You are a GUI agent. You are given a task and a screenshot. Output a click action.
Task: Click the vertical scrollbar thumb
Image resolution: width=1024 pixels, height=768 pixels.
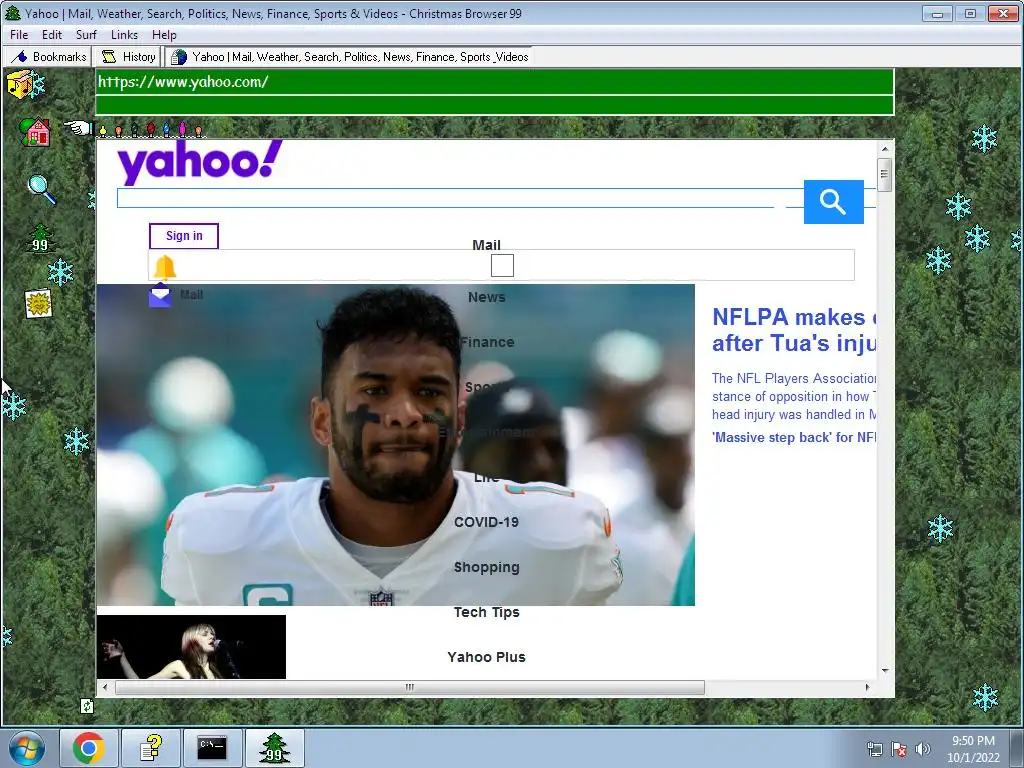[885, 174]
